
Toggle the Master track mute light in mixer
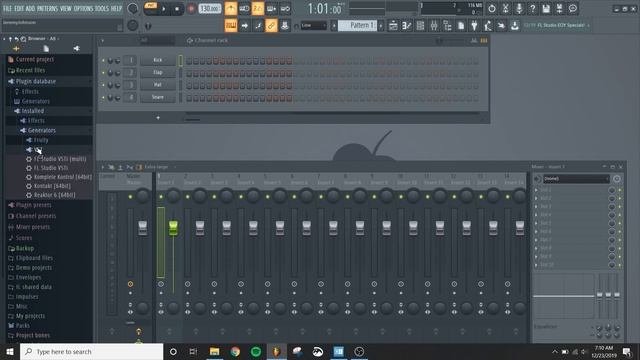[x=130, y=197]
